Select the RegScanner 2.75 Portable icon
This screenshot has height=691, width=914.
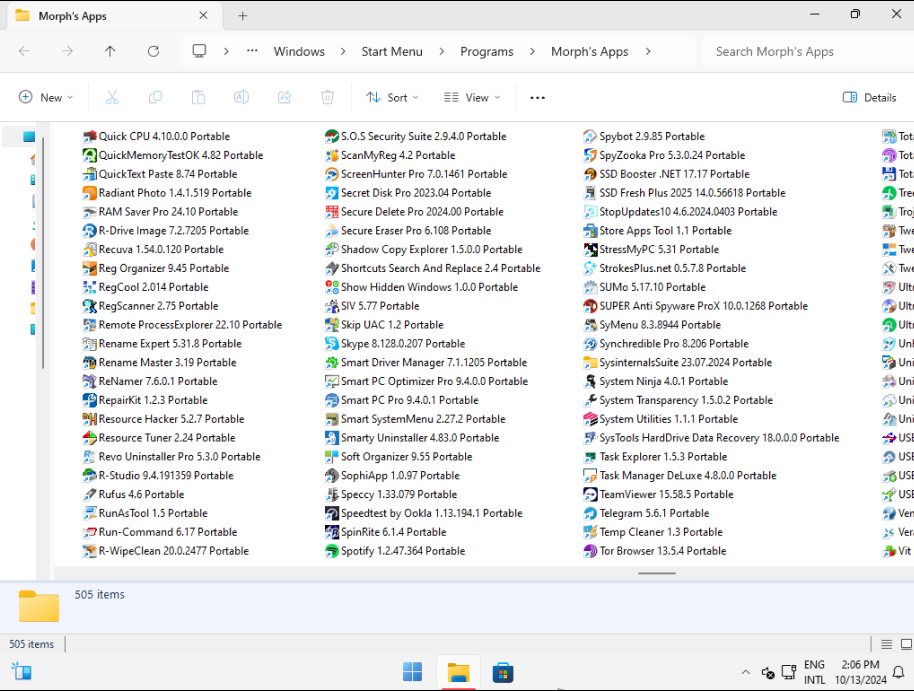tap(89, 306)
